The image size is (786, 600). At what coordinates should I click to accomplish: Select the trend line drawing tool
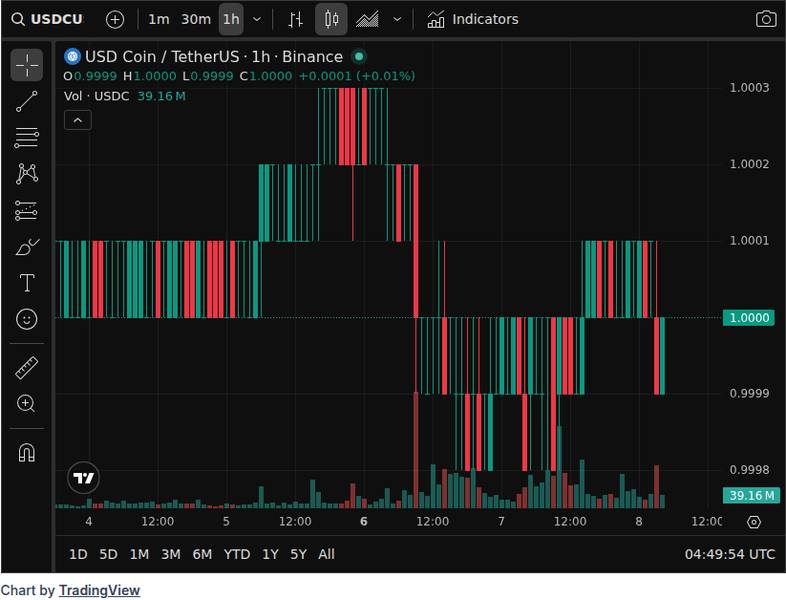[27, 101]
